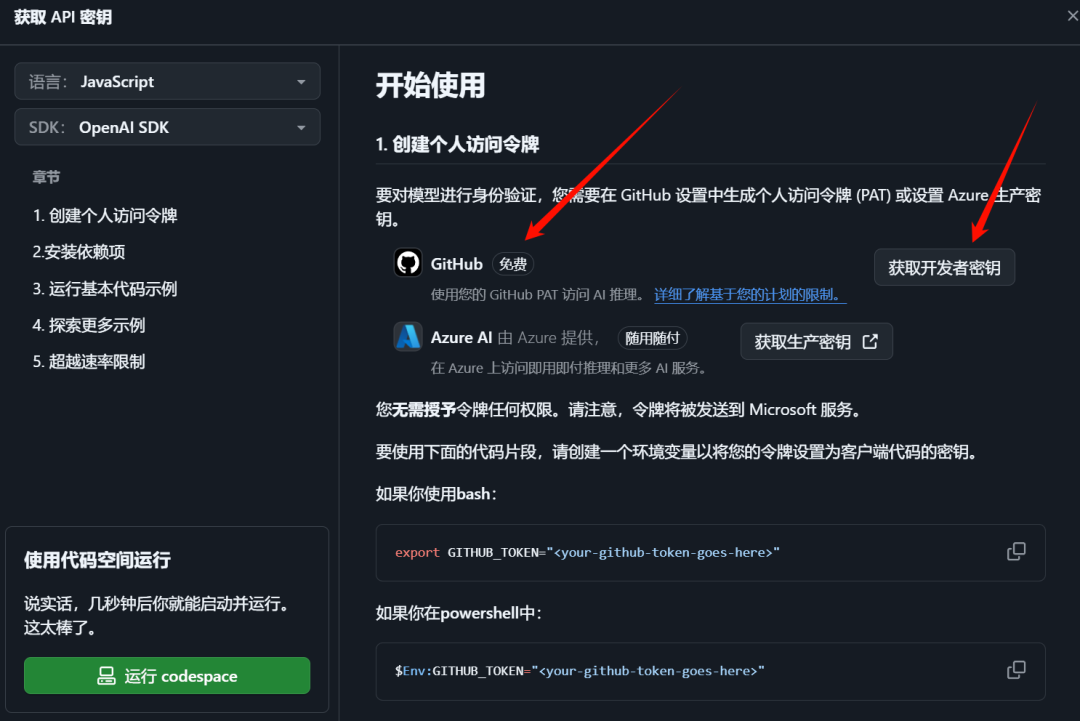Click the Azure AI 由 Azure 提供 label

pyautogui.click(x=515, y=337)
